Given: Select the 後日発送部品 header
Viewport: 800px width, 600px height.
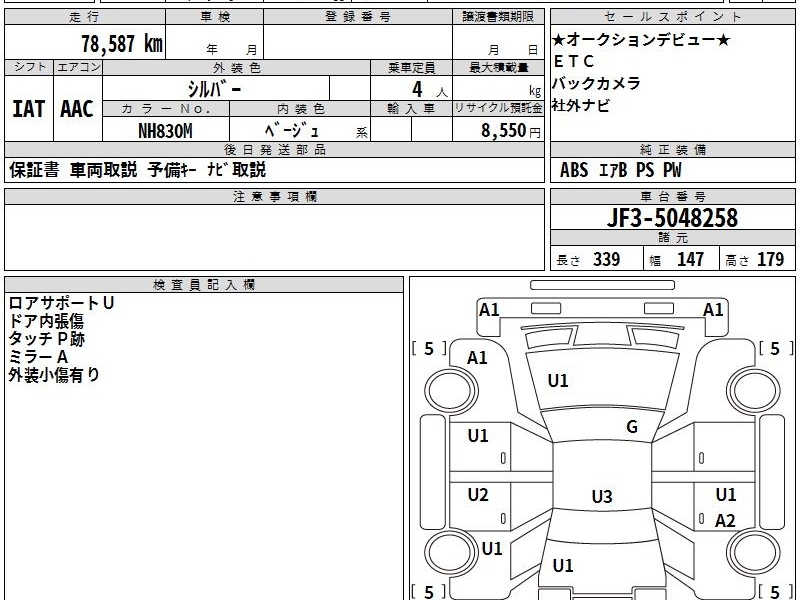Looking at the screenshot, I should pos(274,149).
